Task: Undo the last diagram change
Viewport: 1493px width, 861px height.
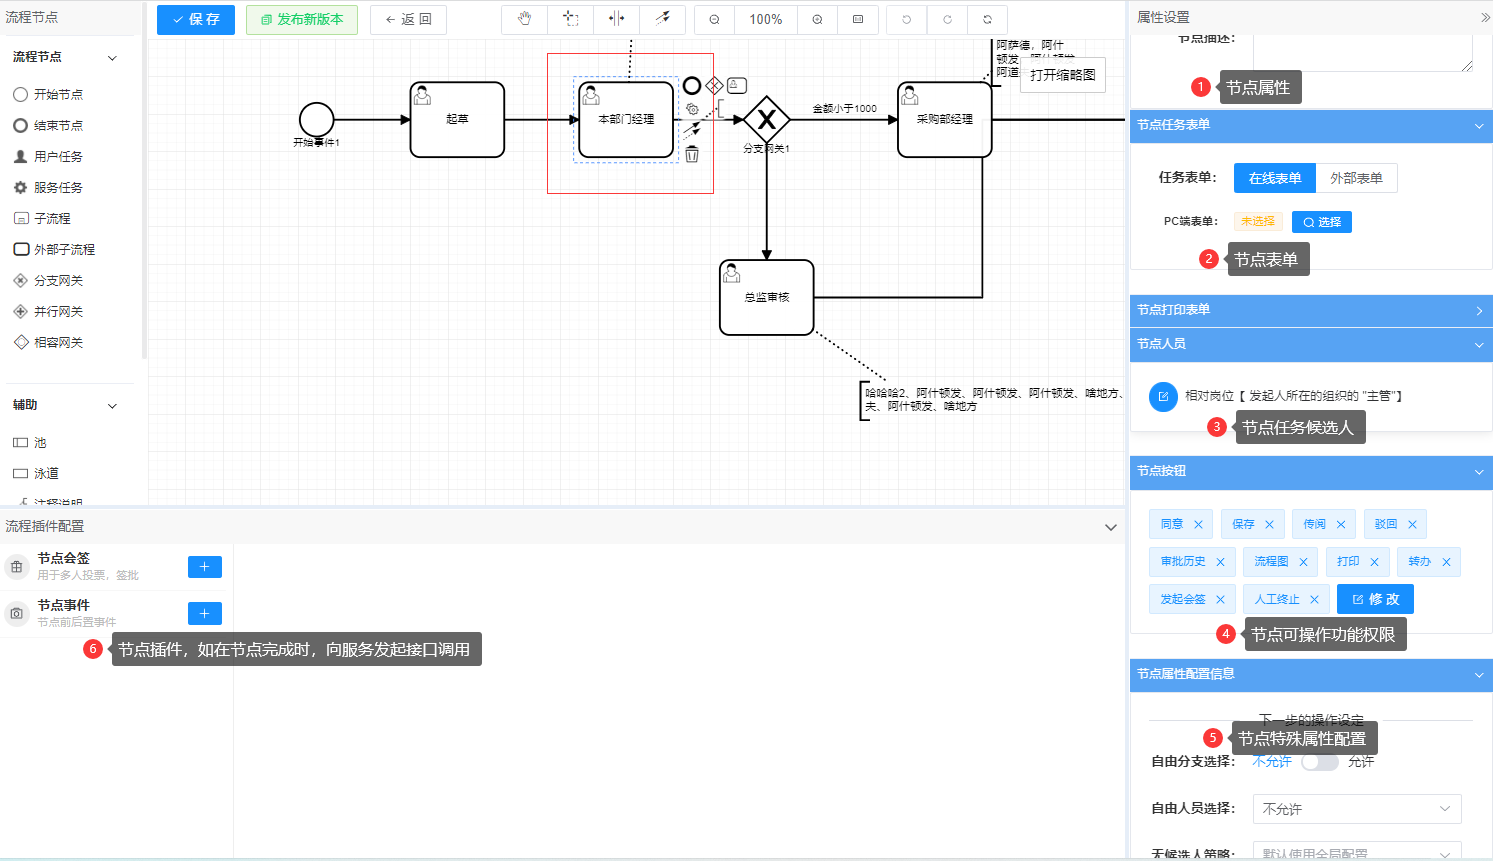Action: (x=906, y=19)
